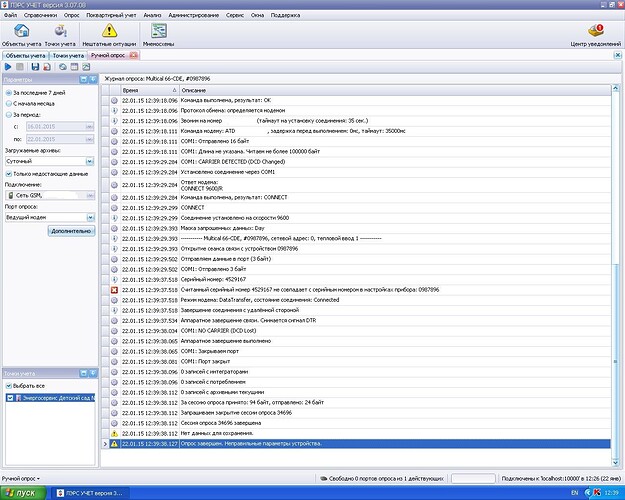Click the log scrollbar up arrow
Viewport: 625px width, 500px height.
tap(615, 88)
